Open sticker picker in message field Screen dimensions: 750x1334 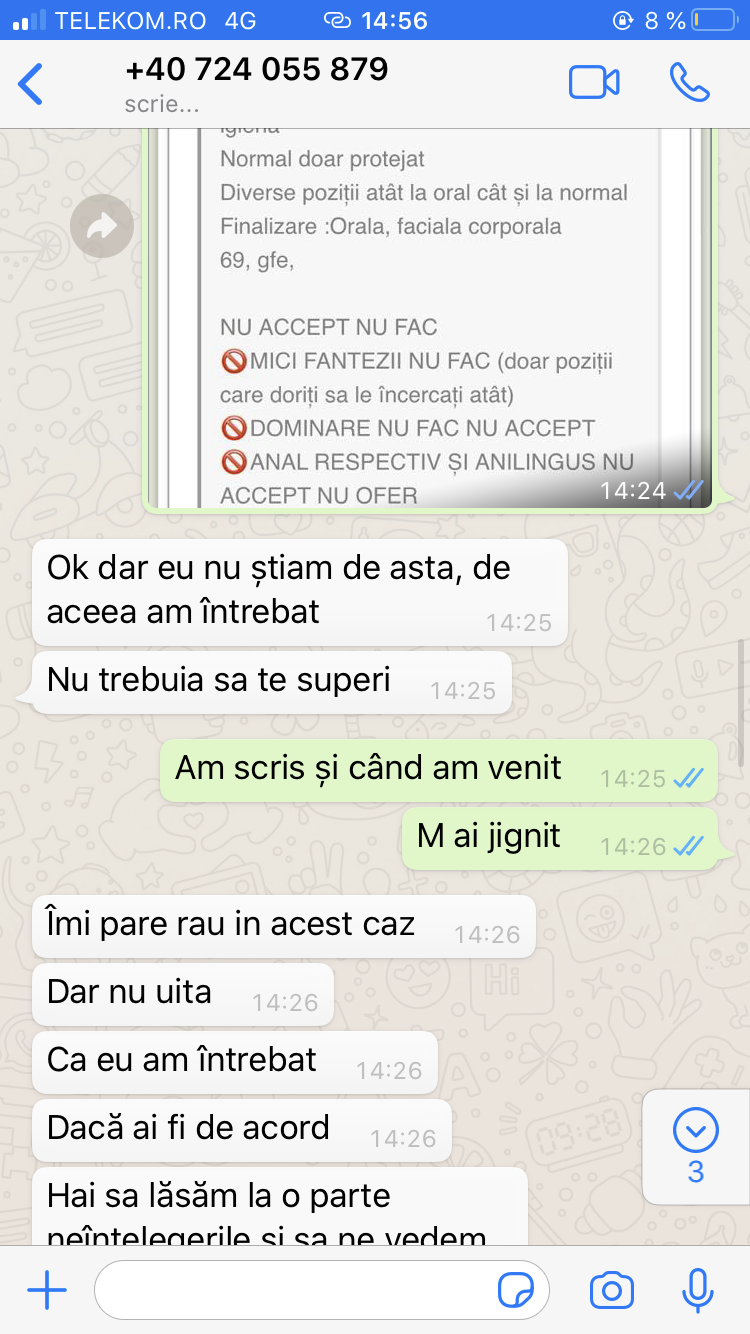tap(516, 1291)
